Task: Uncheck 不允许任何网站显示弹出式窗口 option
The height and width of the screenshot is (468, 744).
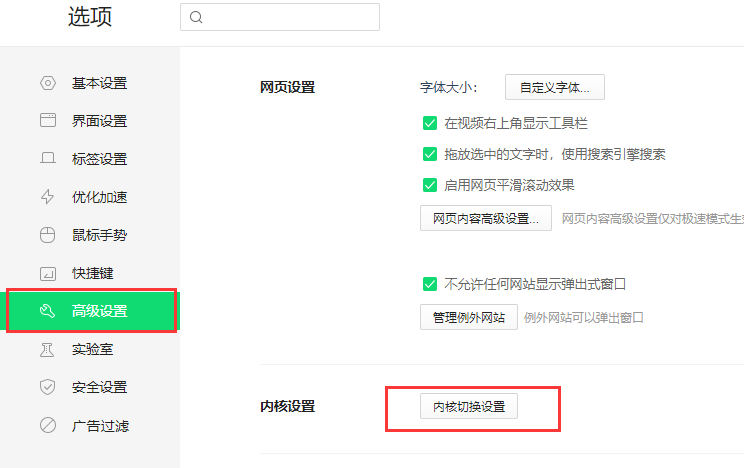Action: pos(430,284)
